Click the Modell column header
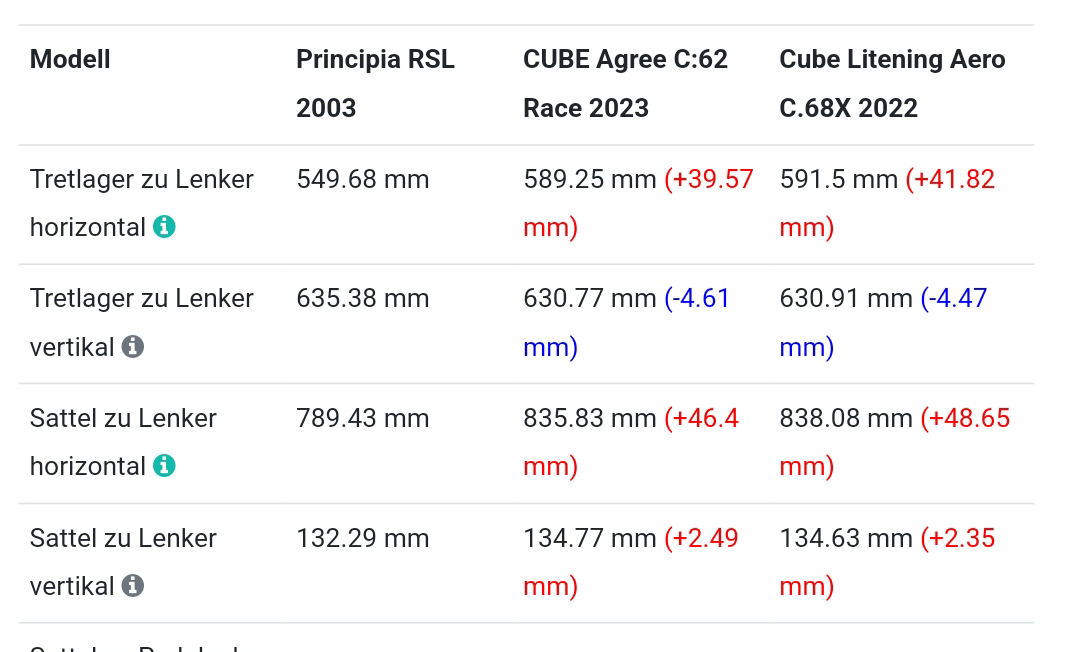The image size is (1066, 652). (70, 60)
